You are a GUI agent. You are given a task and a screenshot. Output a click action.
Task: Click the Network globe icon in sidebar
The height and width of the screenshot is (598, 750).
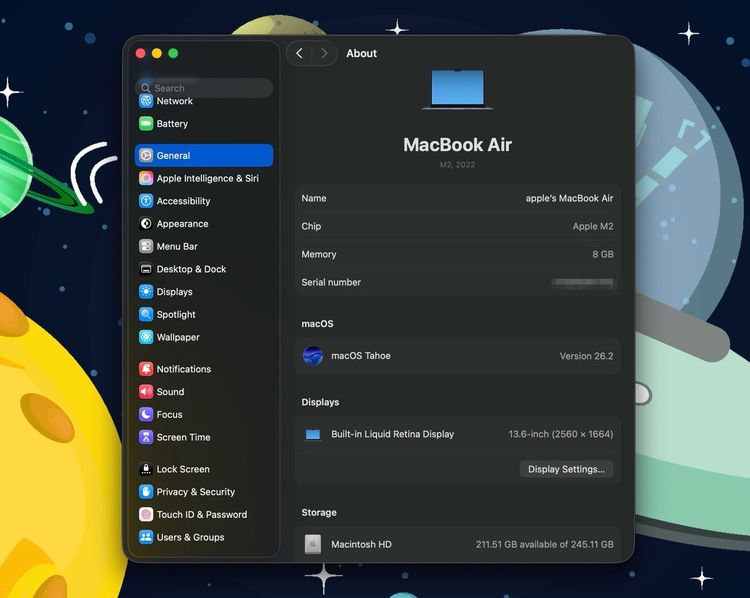[146, 101]
